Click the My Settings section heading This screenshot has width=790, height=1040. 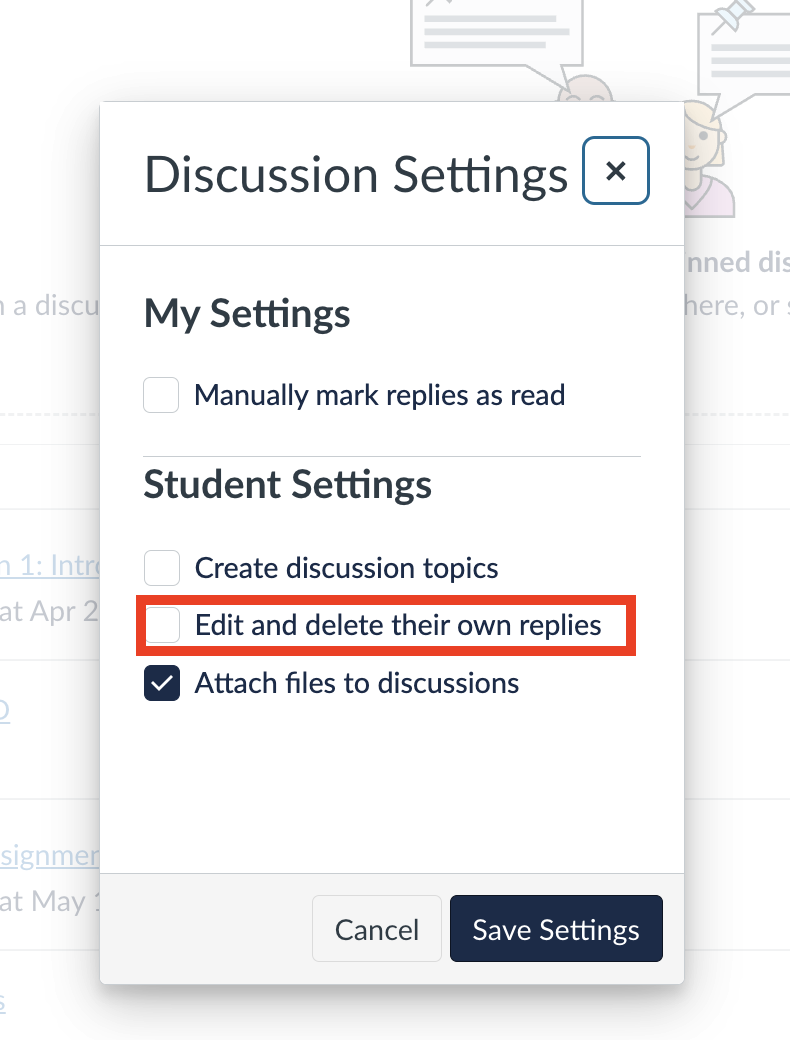[247, 314]
